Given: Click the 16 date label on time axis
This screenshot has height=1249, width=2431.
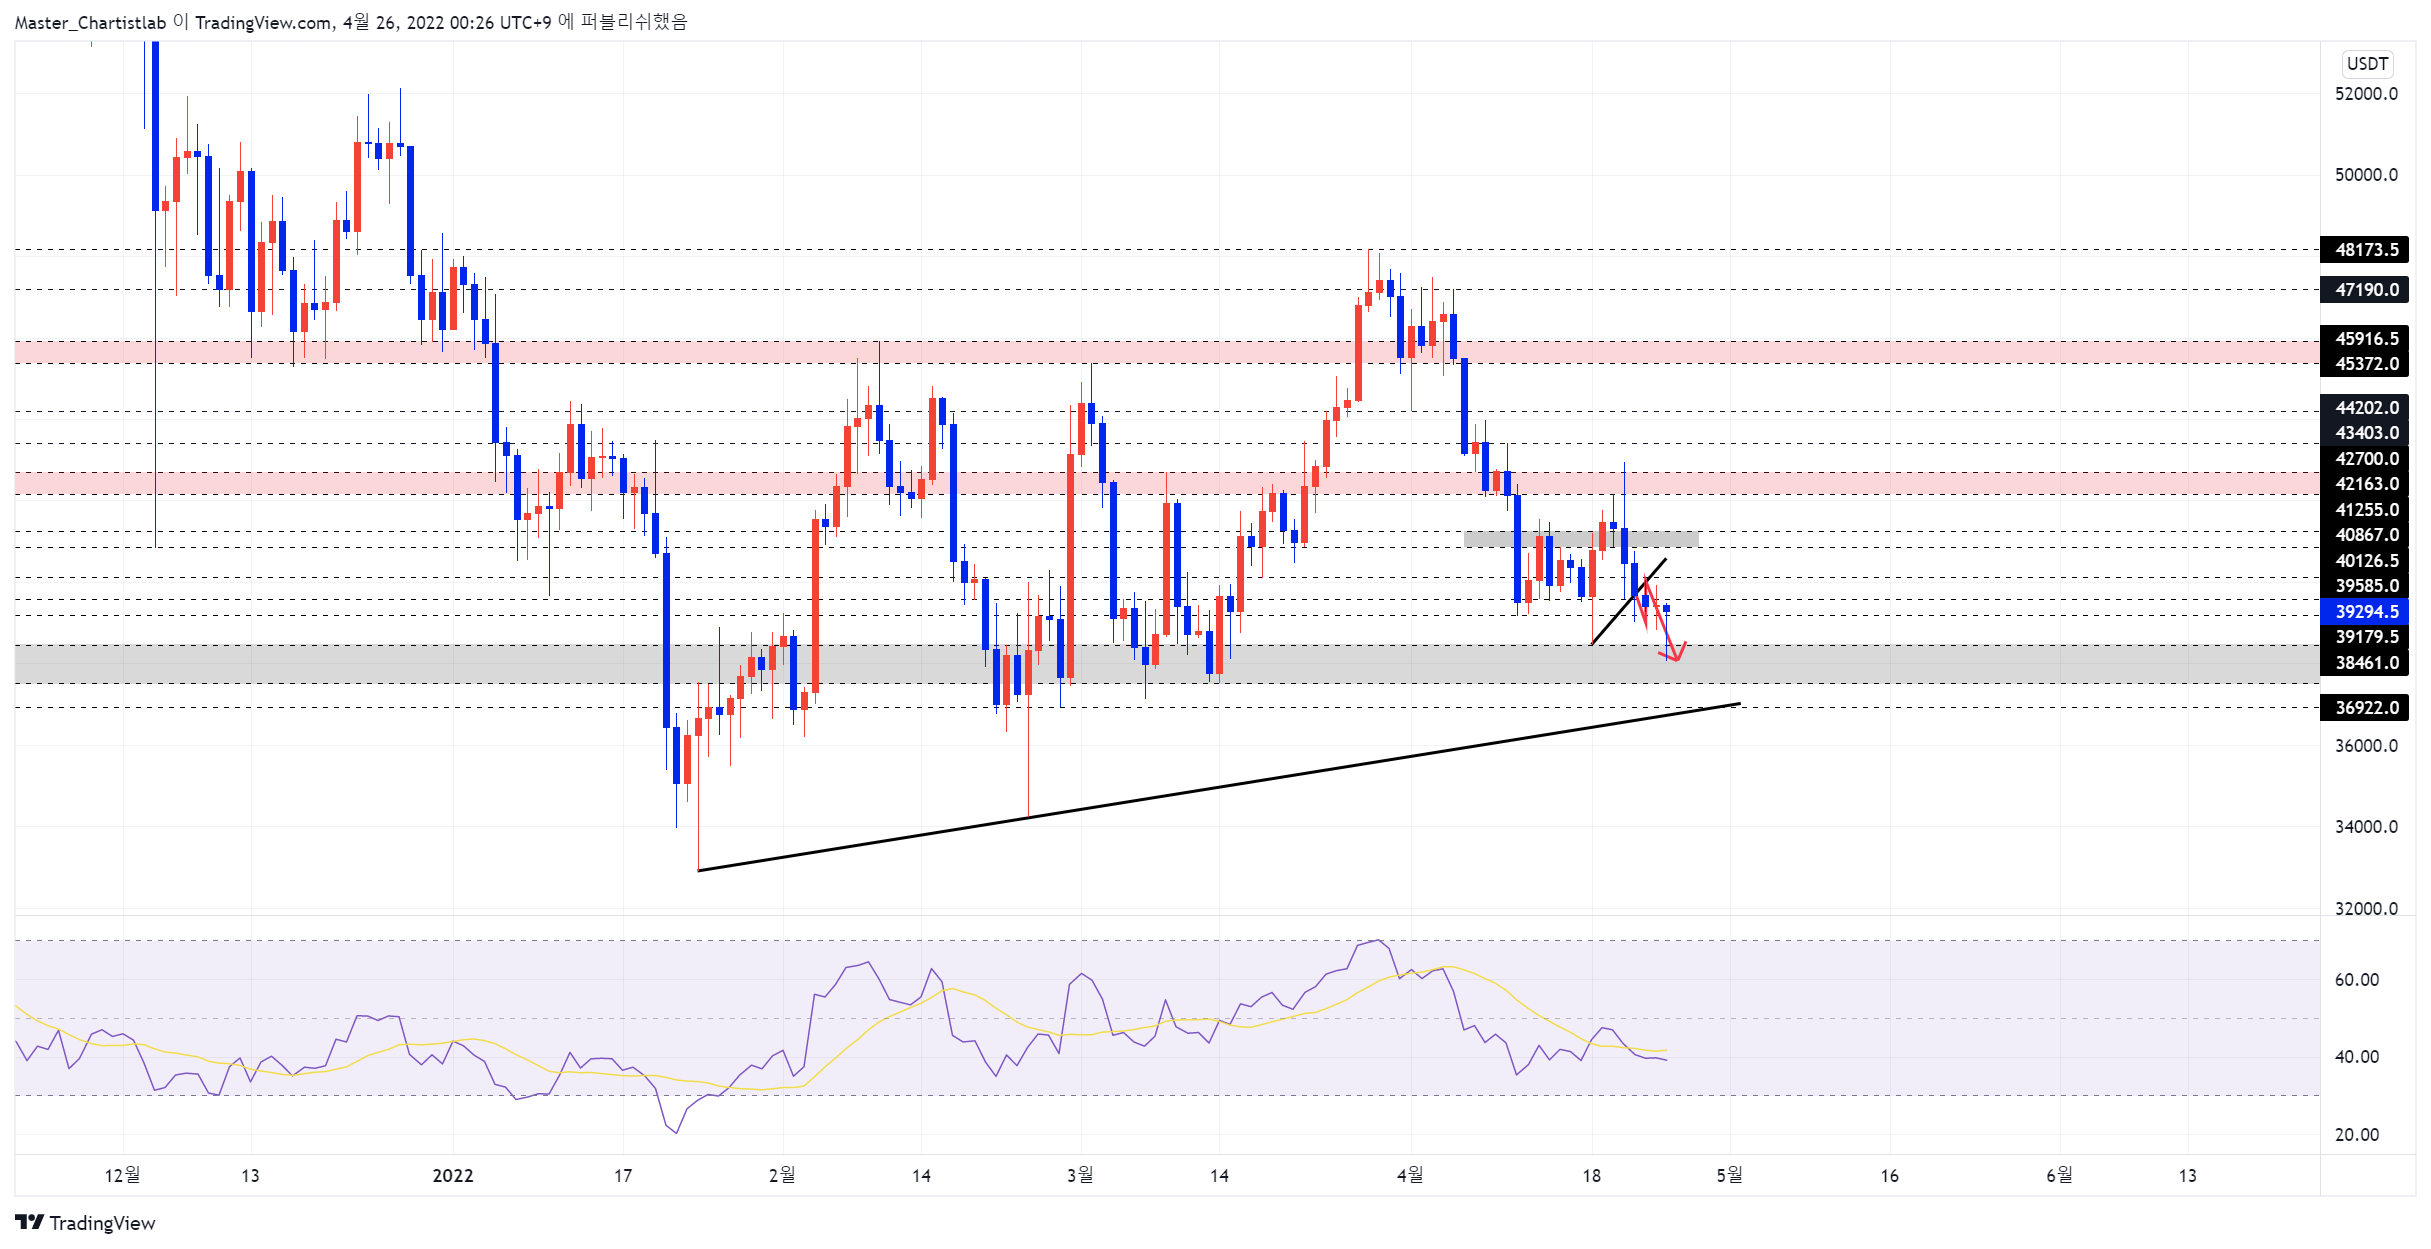Looking at the screenshot, I should click(1890, 1176).
